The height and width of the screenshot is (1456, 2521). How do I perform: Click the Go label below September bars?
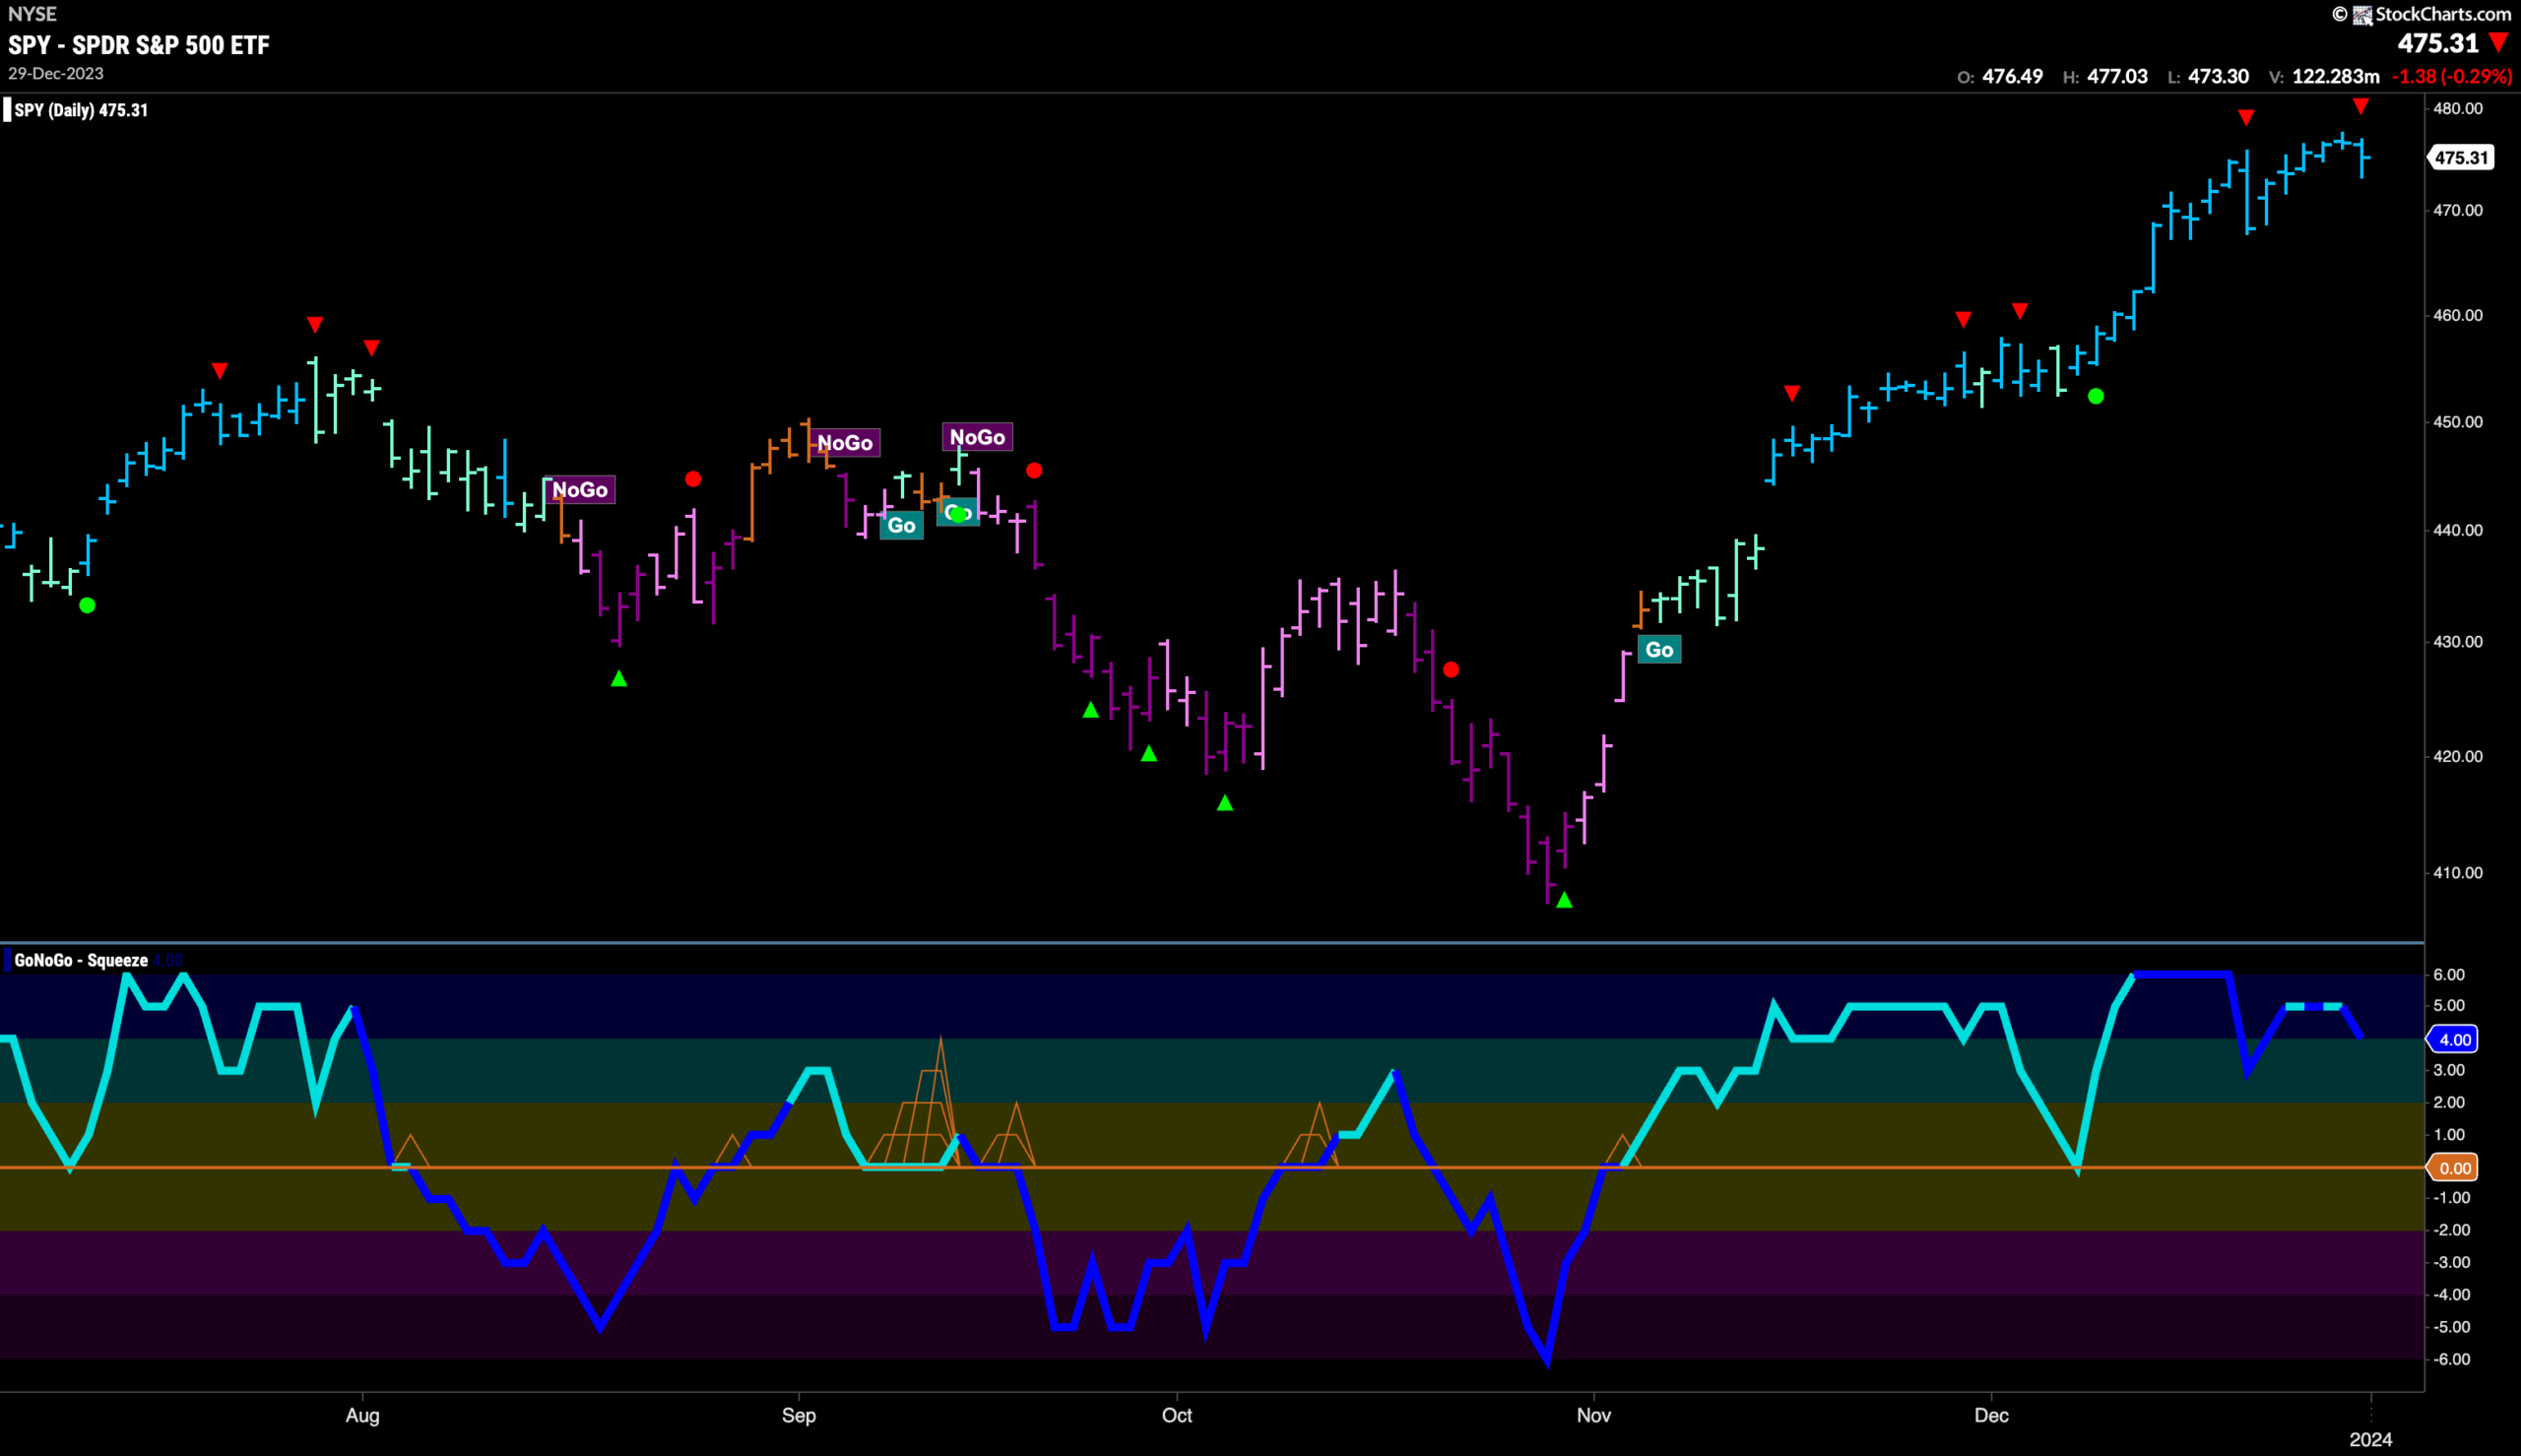pos(901,525)
